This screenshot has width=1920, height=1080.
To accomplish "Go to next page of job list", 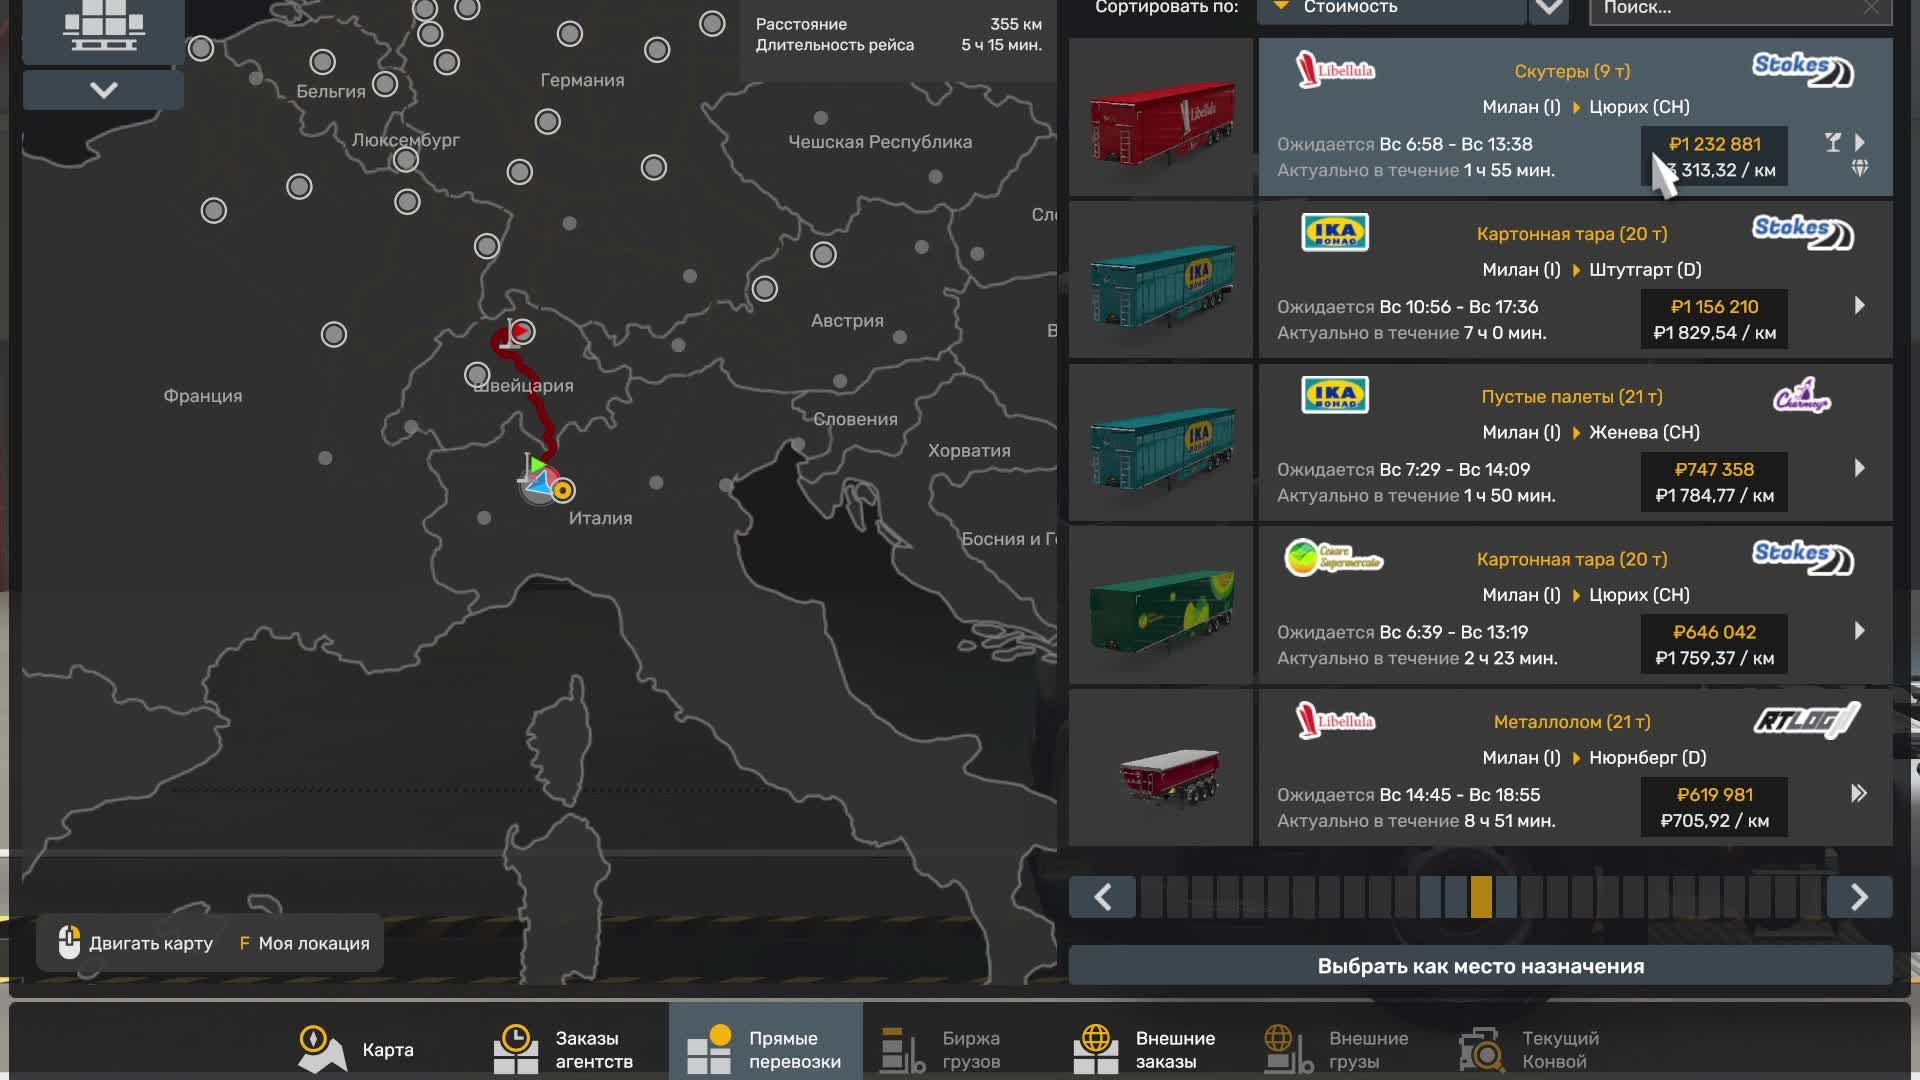I will (1858, 897).
